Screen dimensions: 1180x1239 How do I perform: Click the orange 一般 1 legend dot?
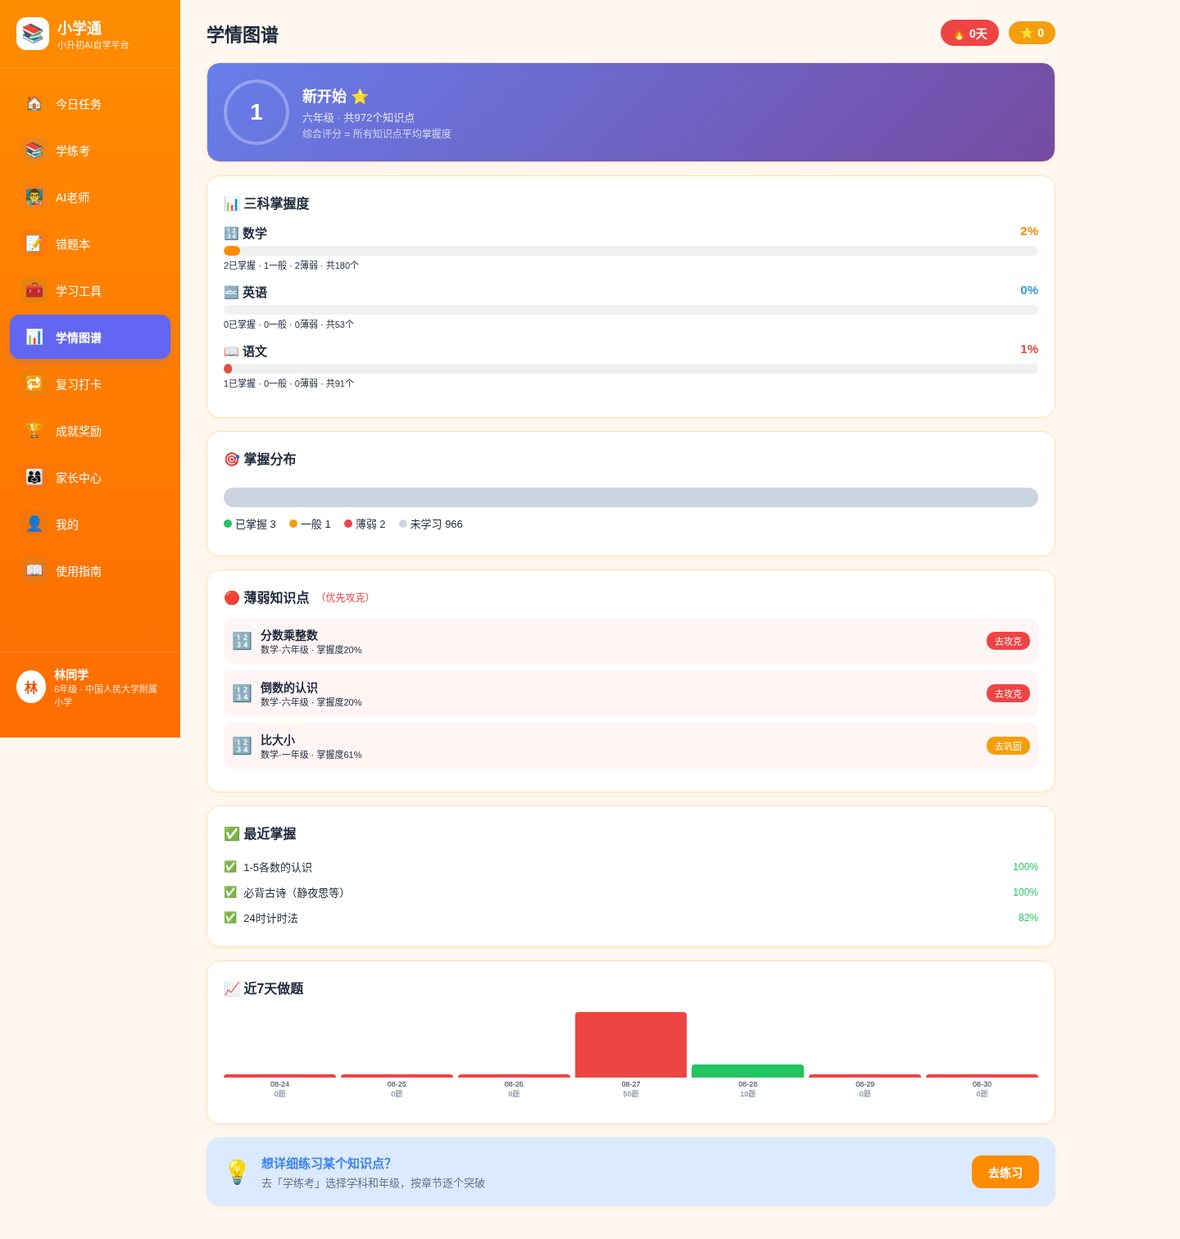pos(293,523)
